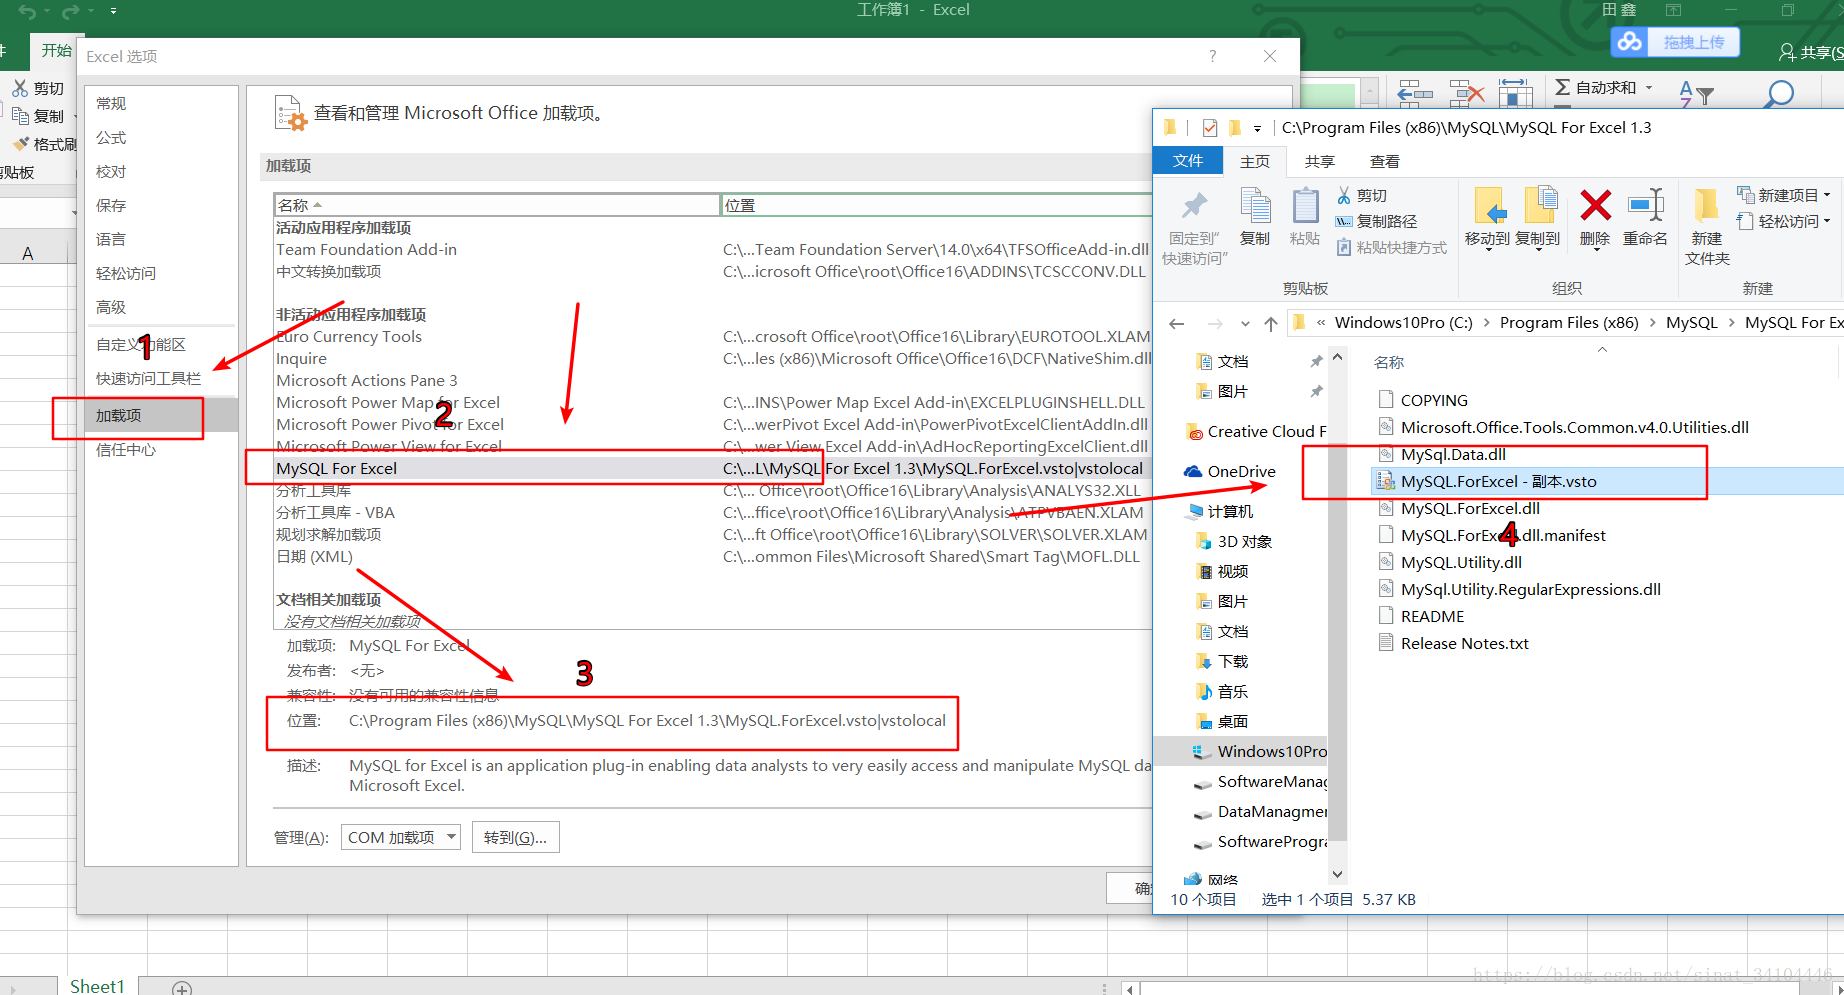Click the Insert cells icon in Excel
Viewport: 1844px width, 995px height.
1415,93
